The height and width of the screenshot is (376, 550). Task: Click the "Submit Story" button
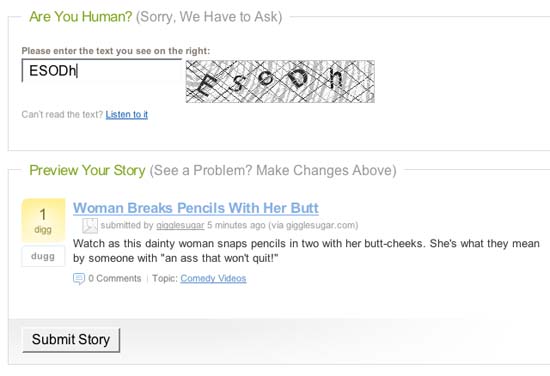71,340
